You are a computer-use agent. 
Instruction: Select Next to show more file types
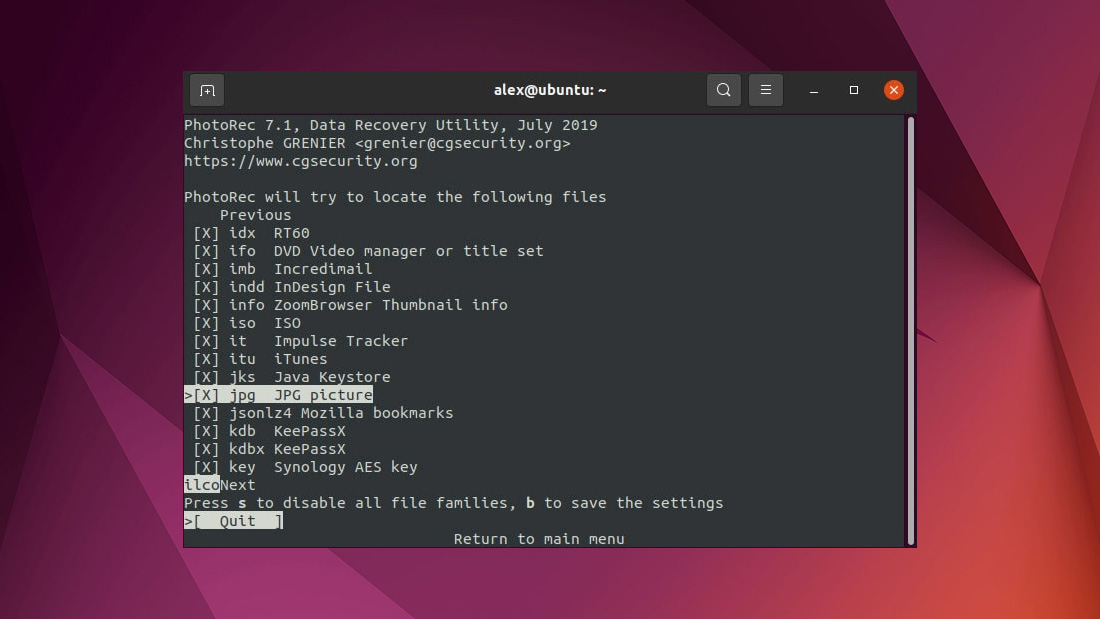coord(238,485)
